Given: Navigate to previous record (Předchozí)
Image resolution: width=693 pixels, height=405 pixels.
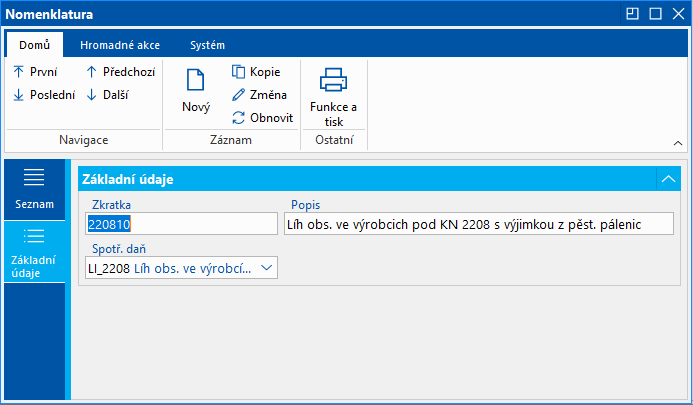Looking at the screenshot, I should coord(119,72).
